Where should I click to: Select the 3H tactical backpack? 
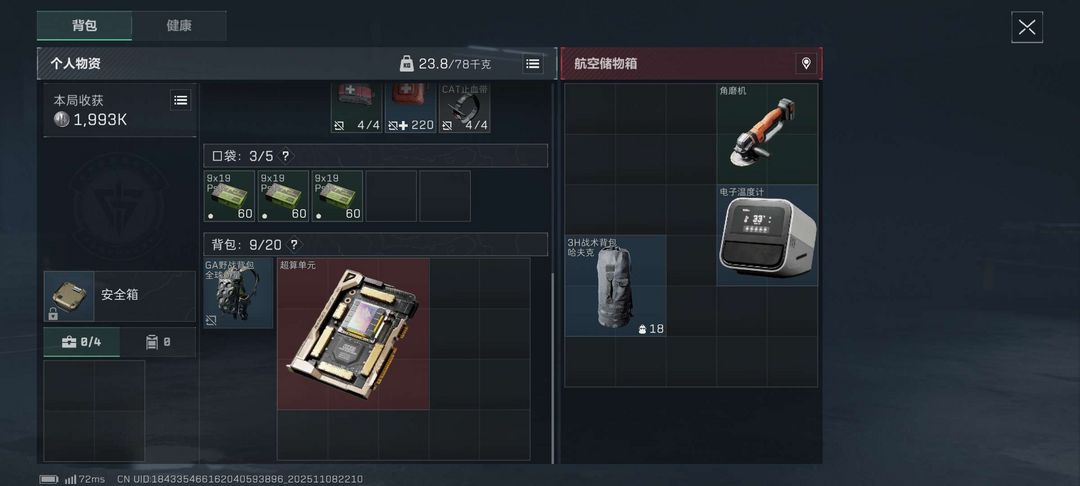coord(616,286)
